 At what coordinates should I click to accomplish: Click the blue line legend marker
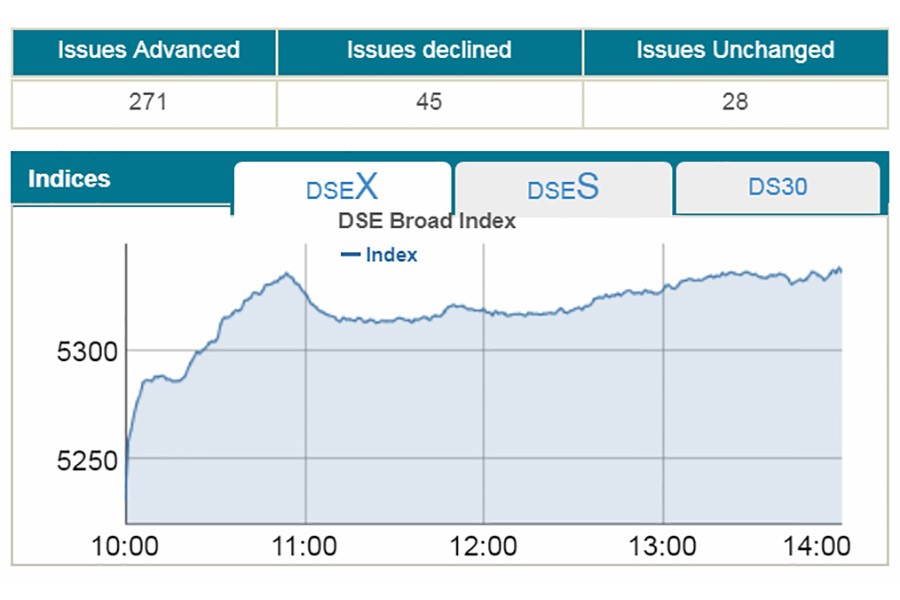tap(351, 255)
